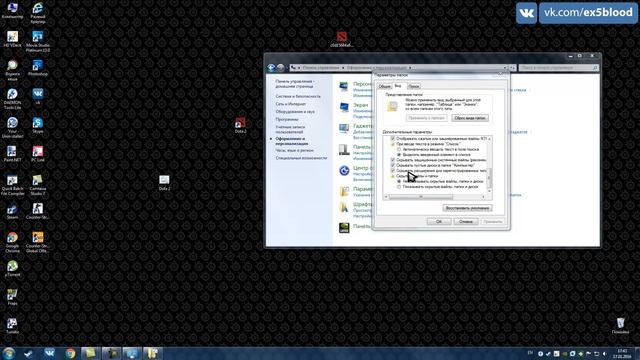Screen dimensions: 640x360
Task: Refresh the Control Panel address bar
Action: (513, 68)
